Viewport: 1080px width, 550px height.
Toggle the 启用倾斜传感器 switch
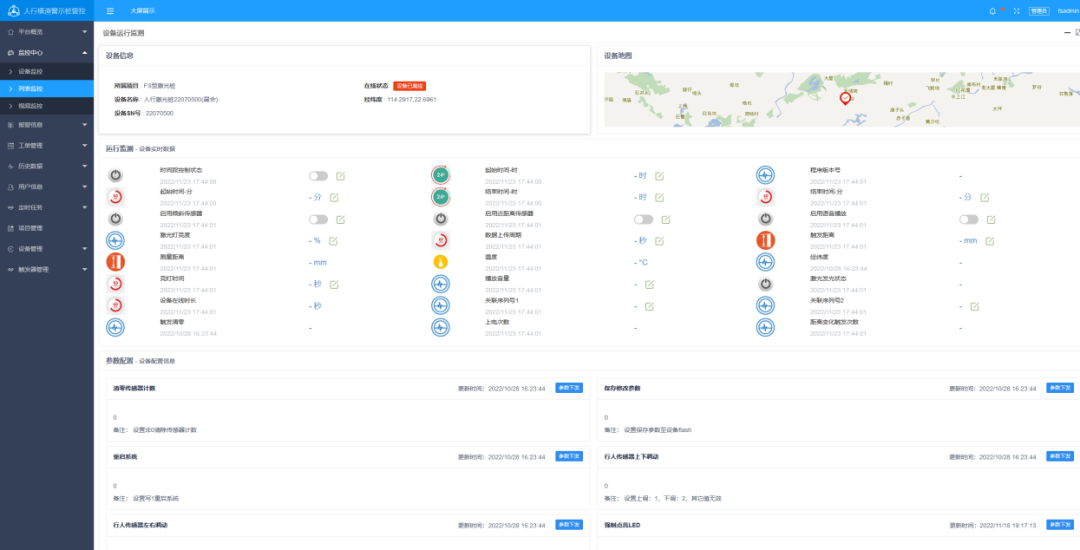[318, 219]
